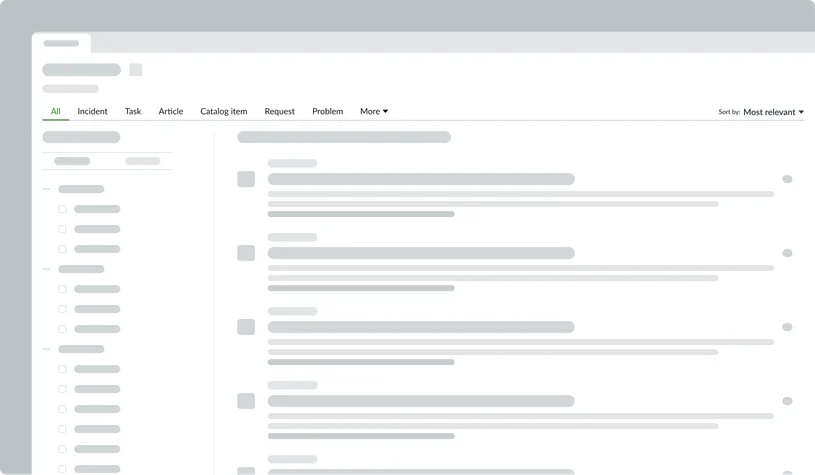
Task: Filter results by Catalog item tab
Action: click(224, 111)
